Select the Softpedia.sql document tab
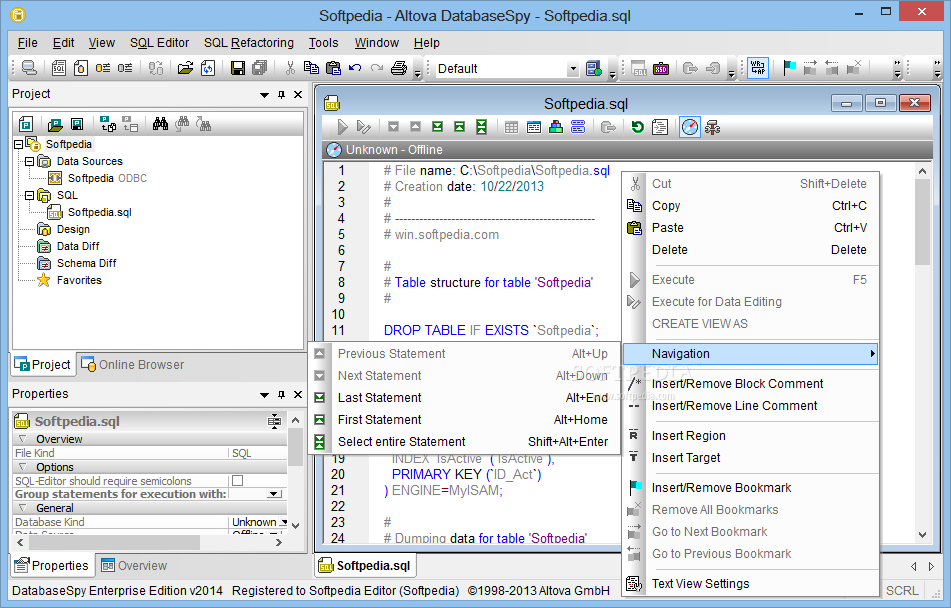This screenshot has width=951, height=608. [x=365, y=566]
